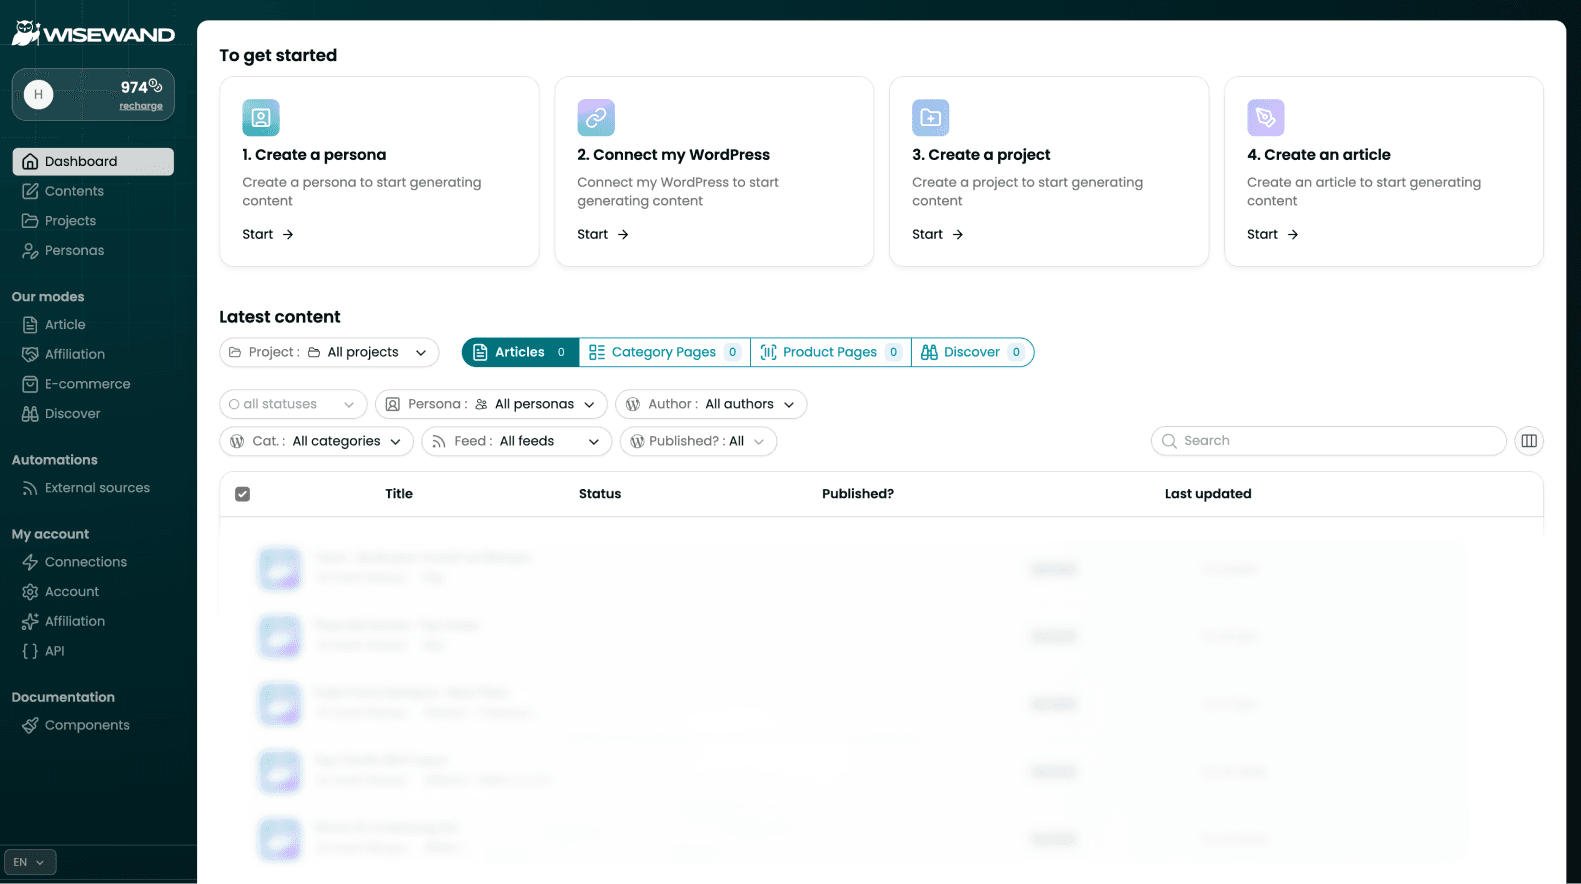Click the Connect my WordPress link icon

(595, 118)
